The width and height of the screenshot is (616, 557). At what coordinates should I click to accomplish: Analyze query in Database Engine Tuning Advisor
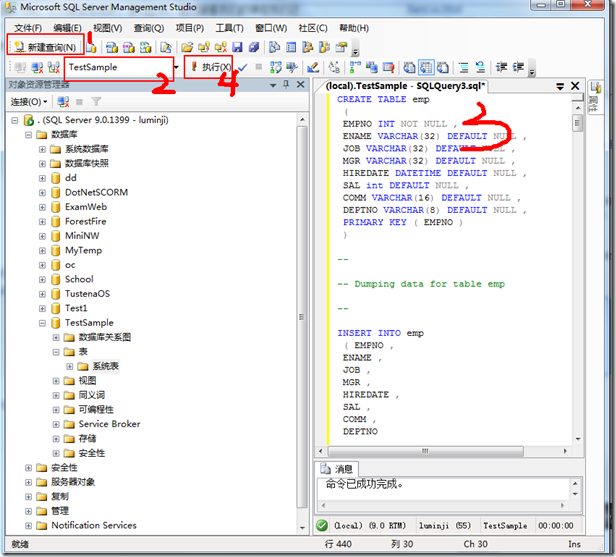[x=292, y=68]
